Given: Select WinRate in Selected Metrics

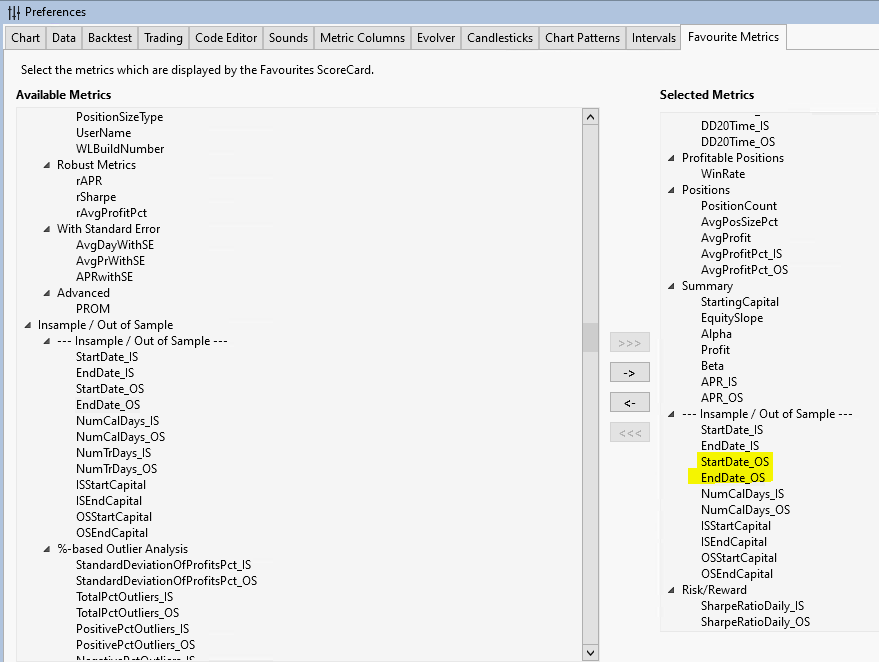Looking at the screenshot, I should 722,174.
